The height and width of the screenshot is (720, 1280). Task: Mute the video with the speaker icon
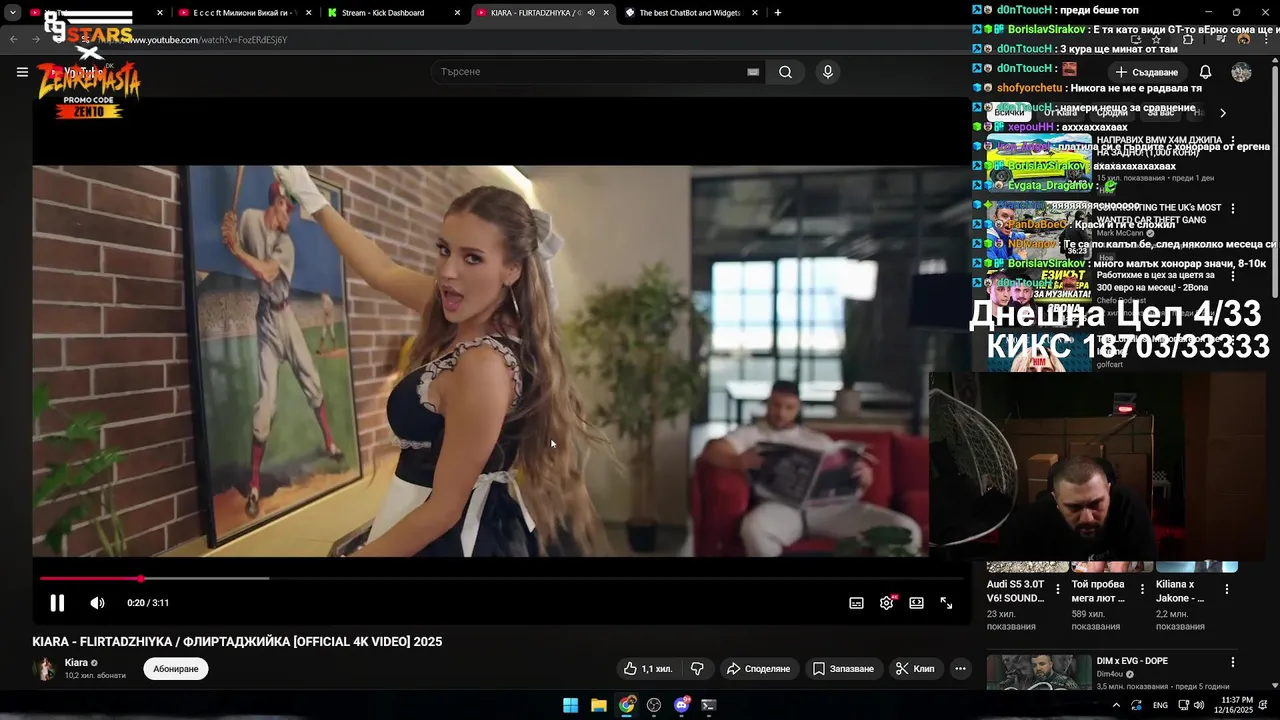[97, 603]
